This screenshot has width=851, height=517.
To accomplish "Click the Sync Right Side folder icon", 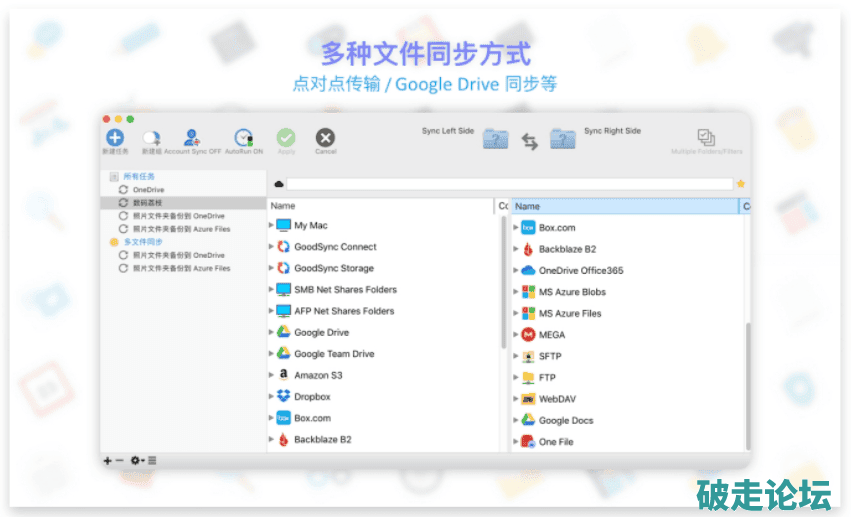I will point(563,140).
